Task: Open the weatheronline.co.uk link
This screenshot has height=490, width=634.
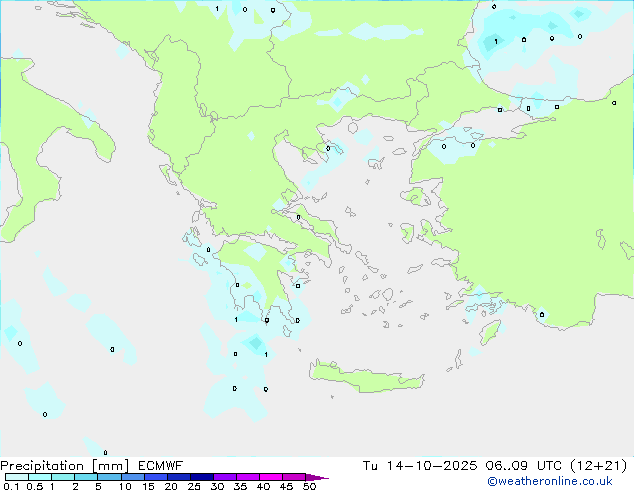Action: point(550,481)
